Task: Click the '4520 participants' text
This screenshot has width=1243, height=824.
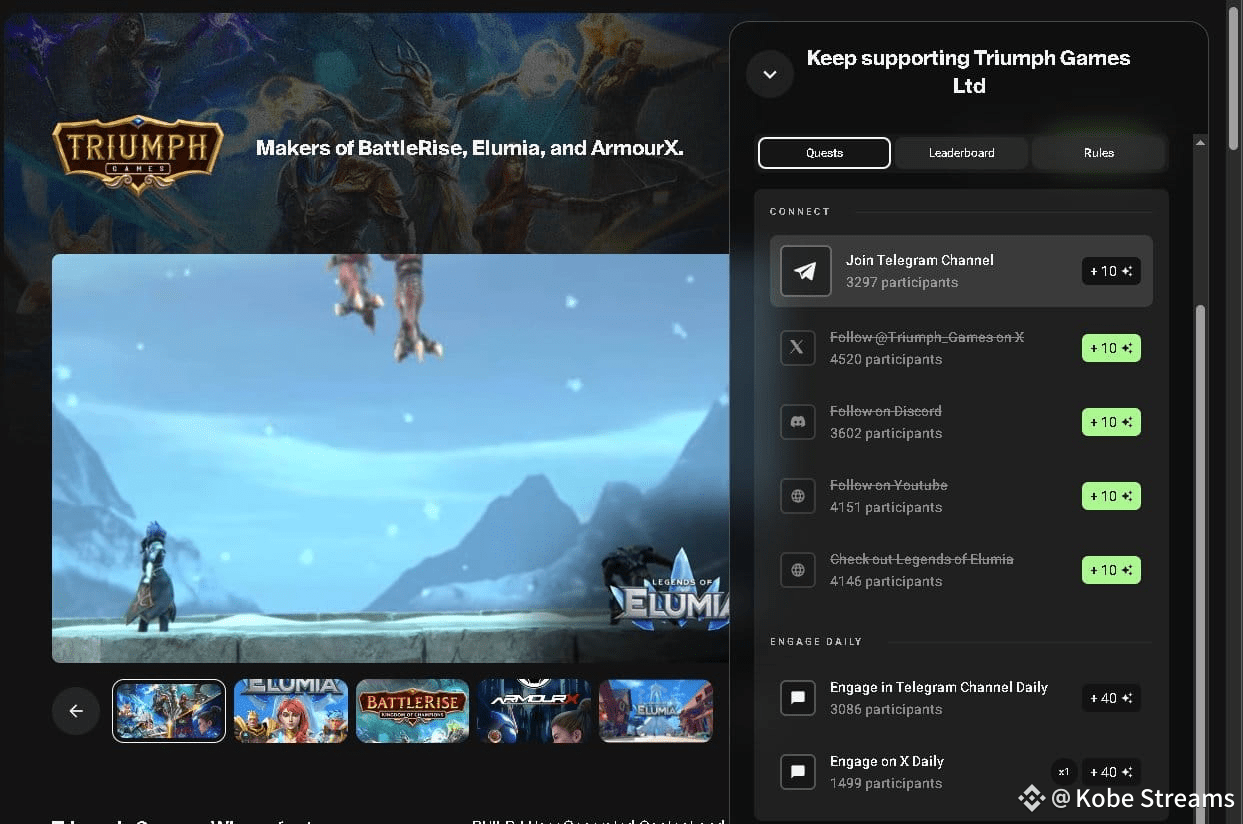Action: 886,359
